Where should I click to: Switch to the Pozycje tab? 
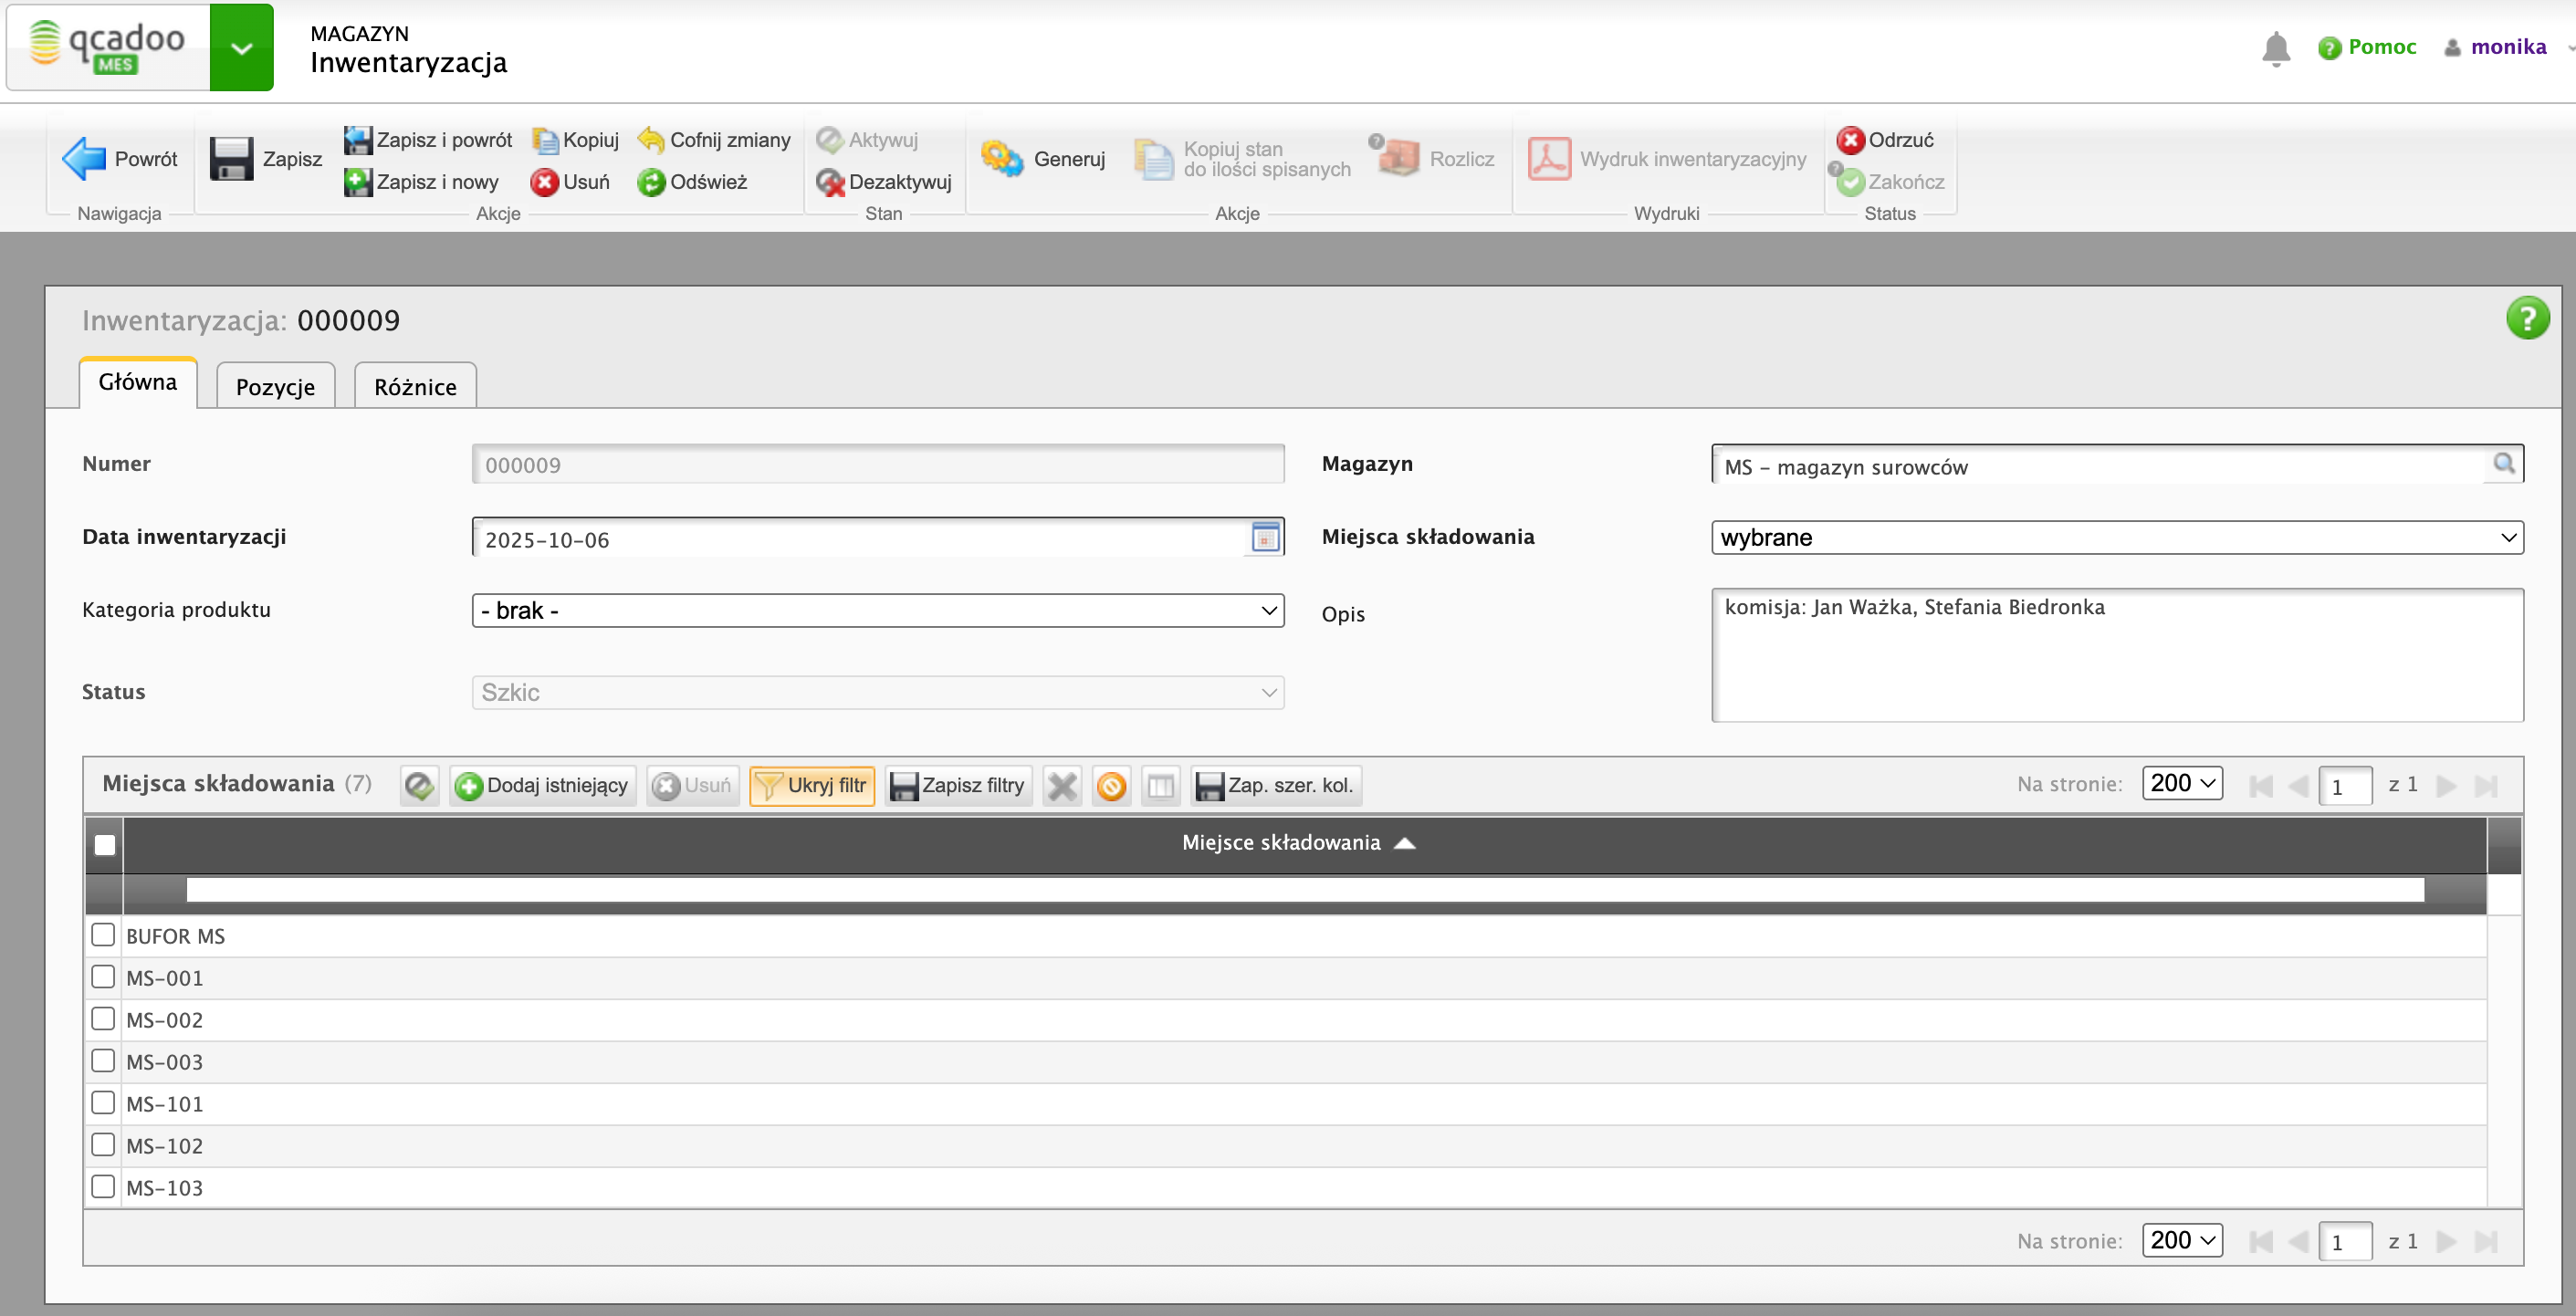(x=275, y=387)
